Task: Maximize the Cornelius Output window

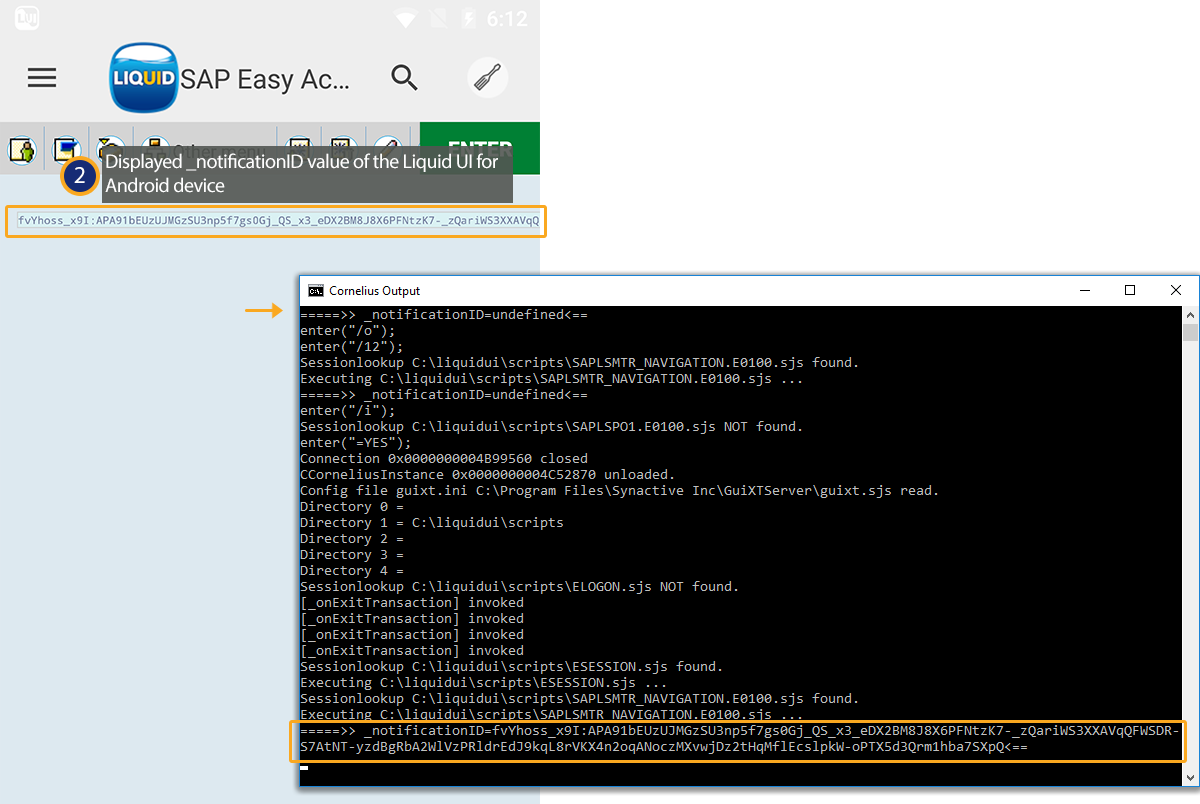Action: [1130, 290]
